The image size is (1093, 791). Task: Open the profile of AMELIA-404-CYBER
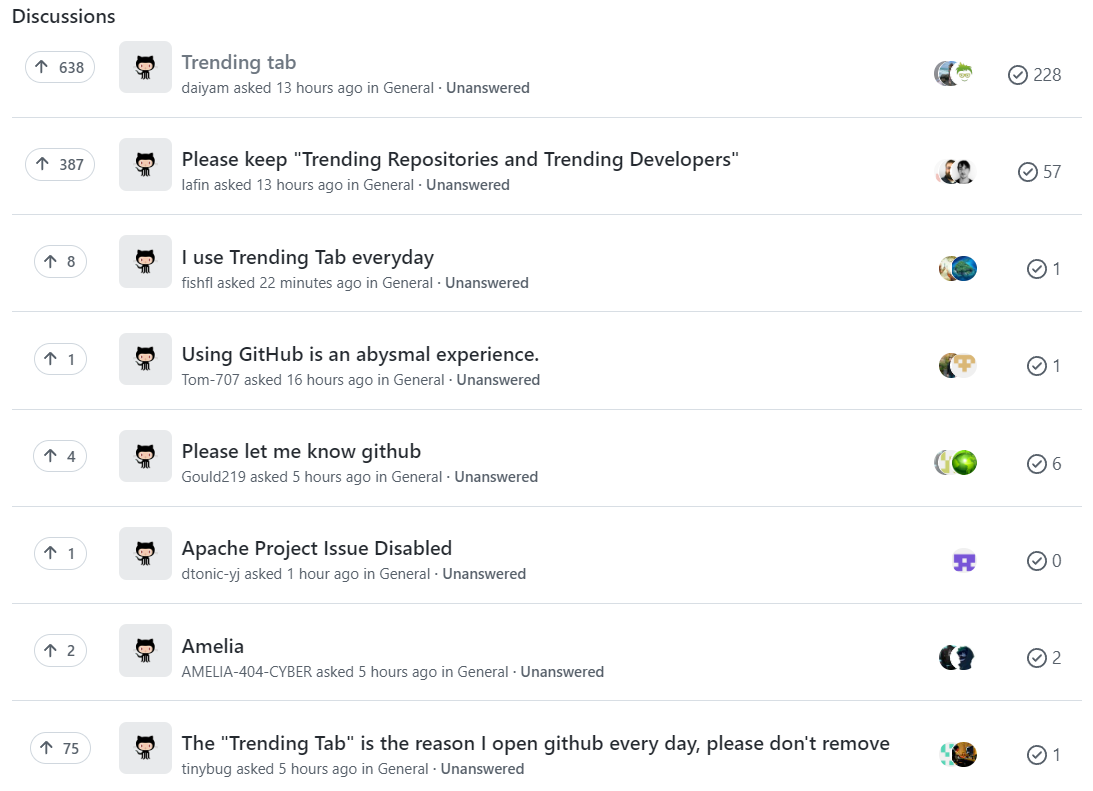(x=246, y=672)
